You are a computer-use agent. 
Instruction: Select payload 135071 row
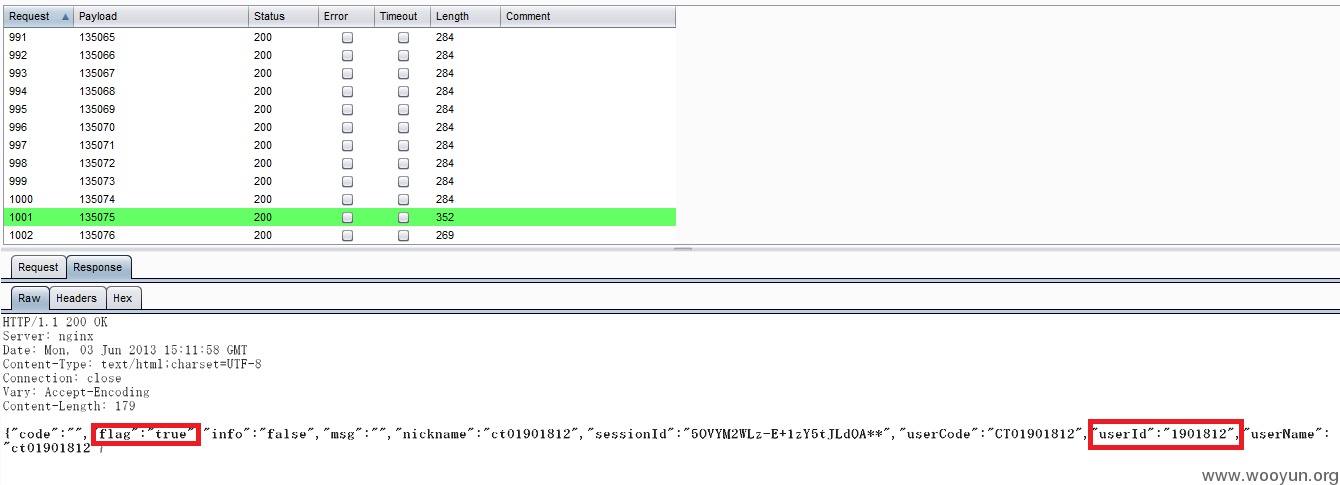pyautogui.click(x=339, y=145)
